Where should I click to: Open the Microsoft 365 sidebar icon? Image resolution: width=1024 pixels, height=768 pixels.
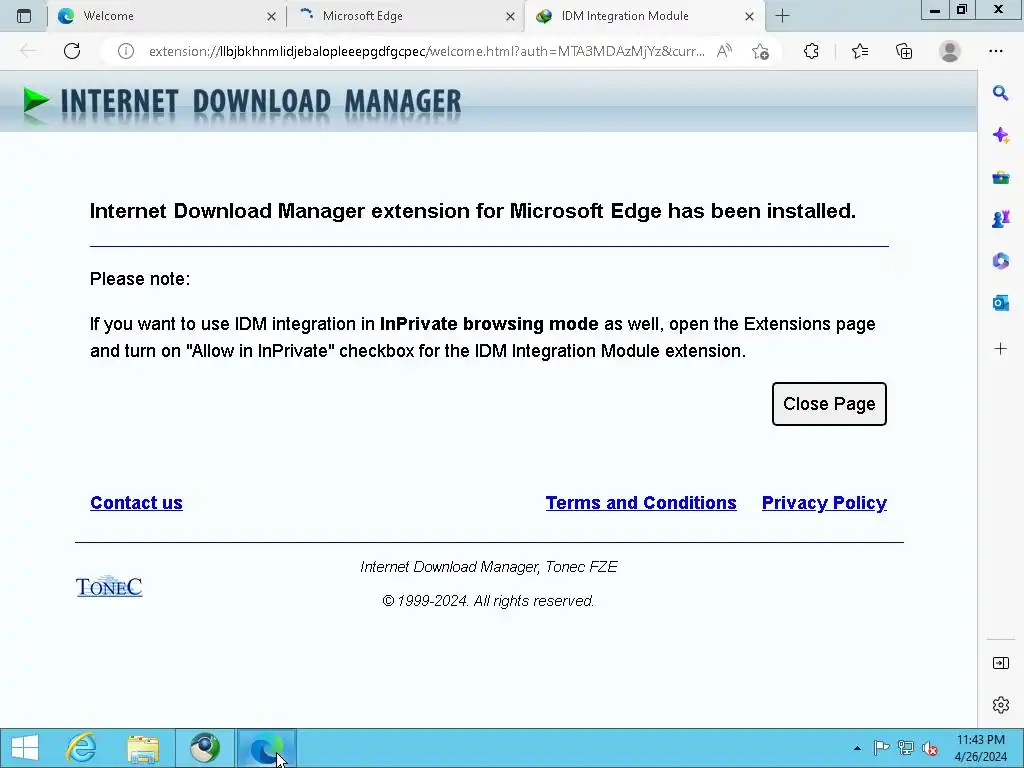pyautogui.click(x=1000, y=261)
